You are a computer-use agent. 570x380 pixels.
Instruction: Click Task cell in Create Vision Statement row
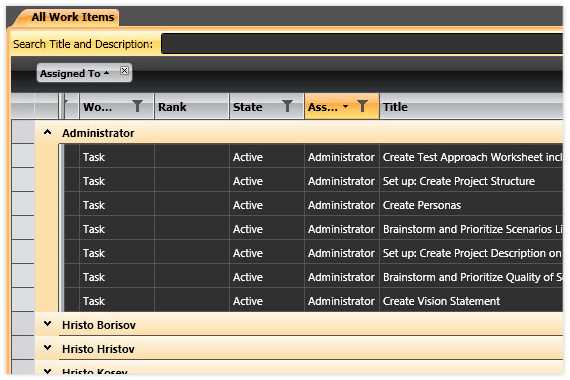pos(117,301)
